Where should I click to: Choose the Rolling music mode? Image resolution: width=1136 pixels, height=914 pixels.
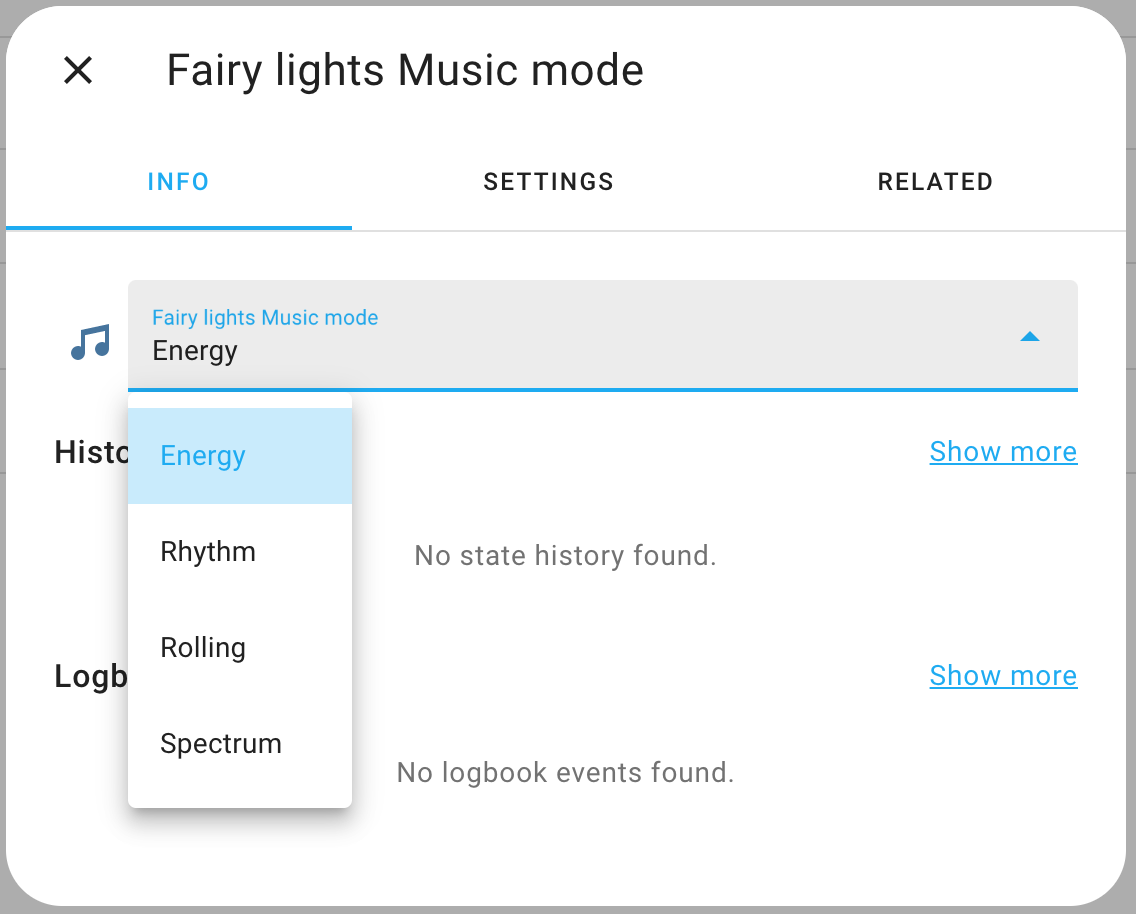[x=203, y=647]
